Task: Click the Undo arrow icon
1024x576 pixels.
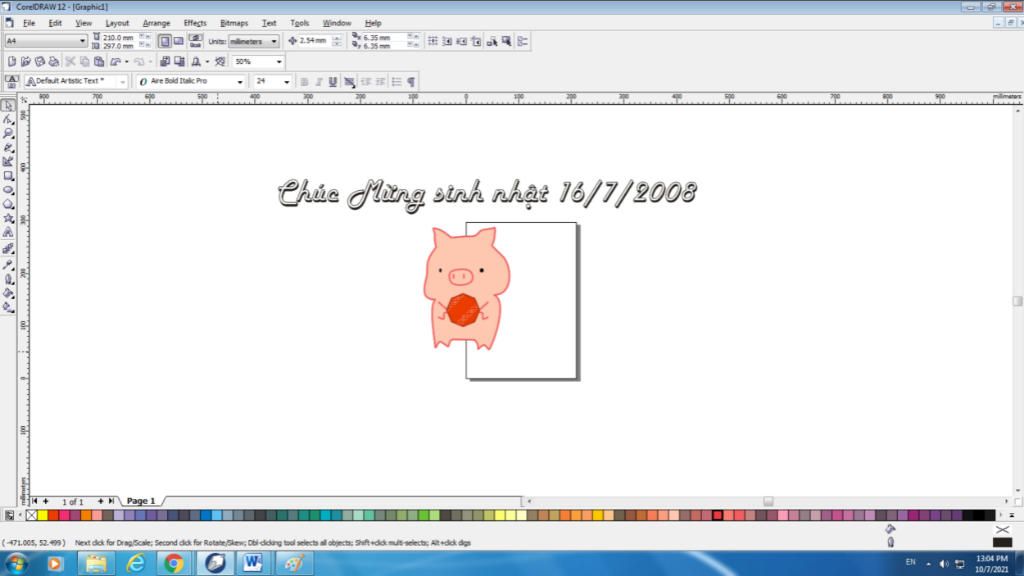Action: click(x=116, y=61)
